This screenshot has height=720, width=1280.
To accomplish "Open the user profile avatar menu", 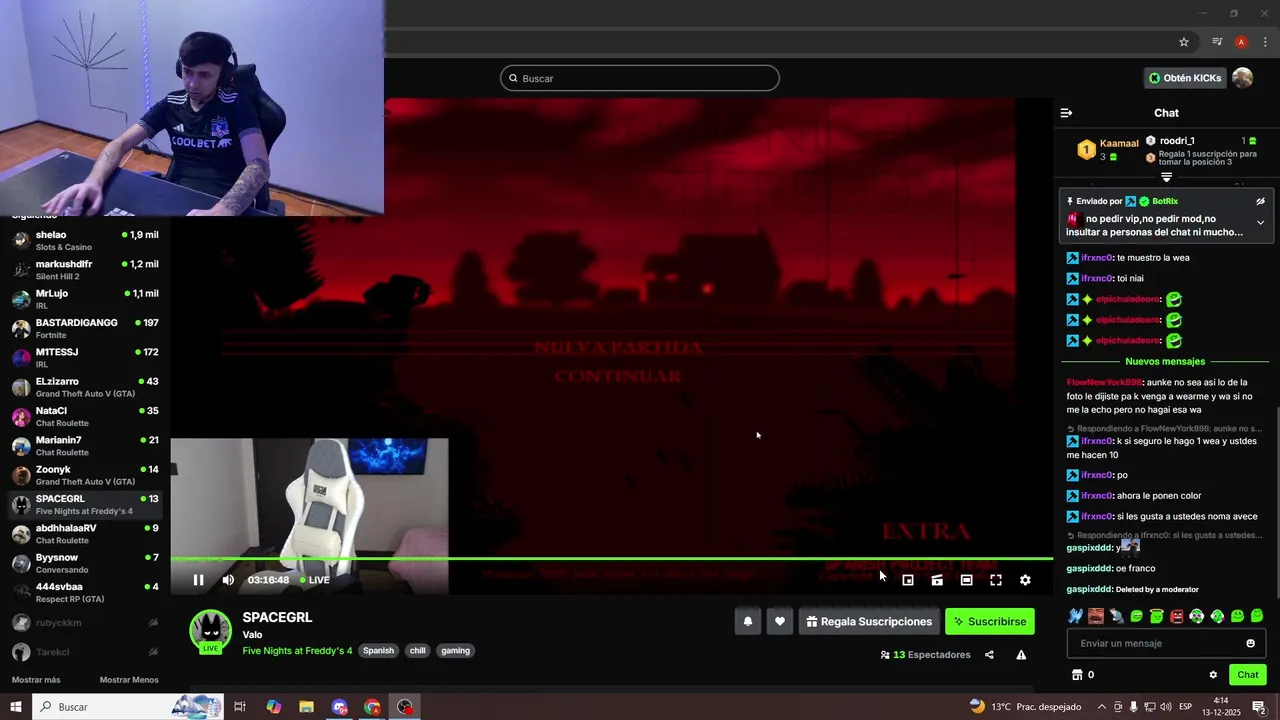I will (1243, 78).
